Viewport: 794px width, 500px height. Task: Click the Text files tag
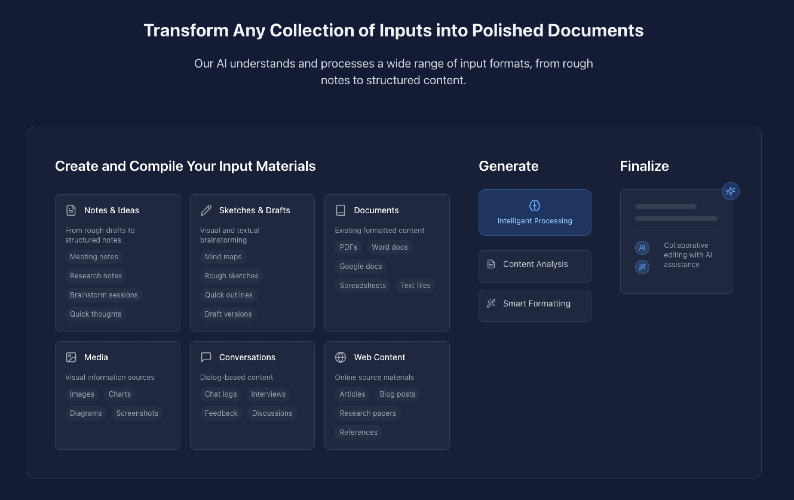[x=415, y=286]
